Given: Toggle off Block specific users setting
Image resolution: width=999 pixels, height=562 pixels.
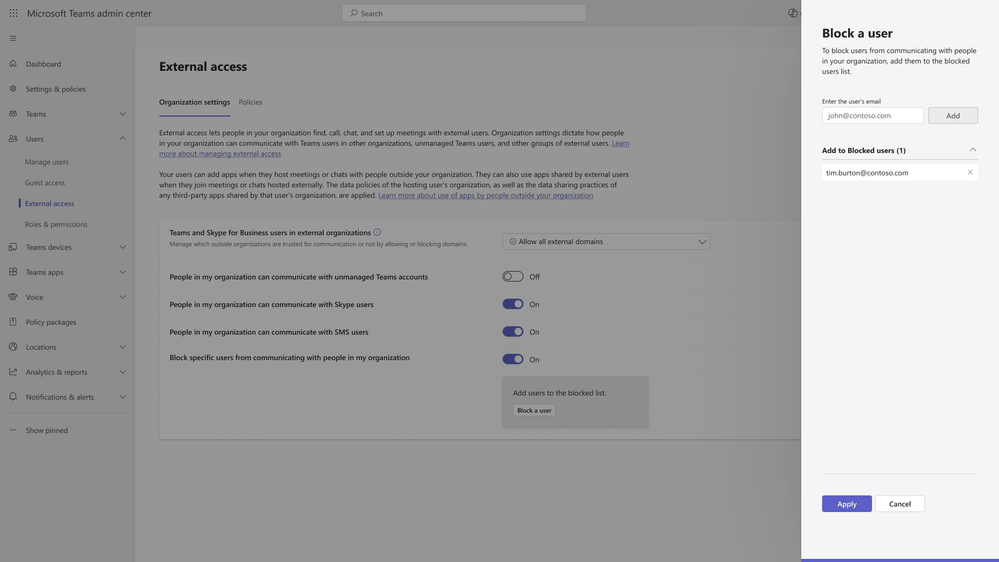Looking at the screenshot, I should coord(513,359).
